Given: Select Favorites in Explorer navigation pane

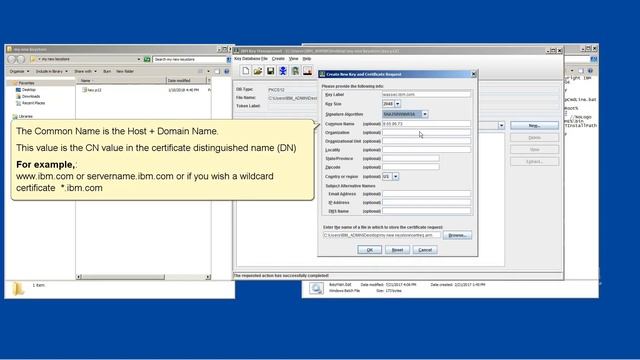Looking at the screenshot, I should click(x=27, y=83).
